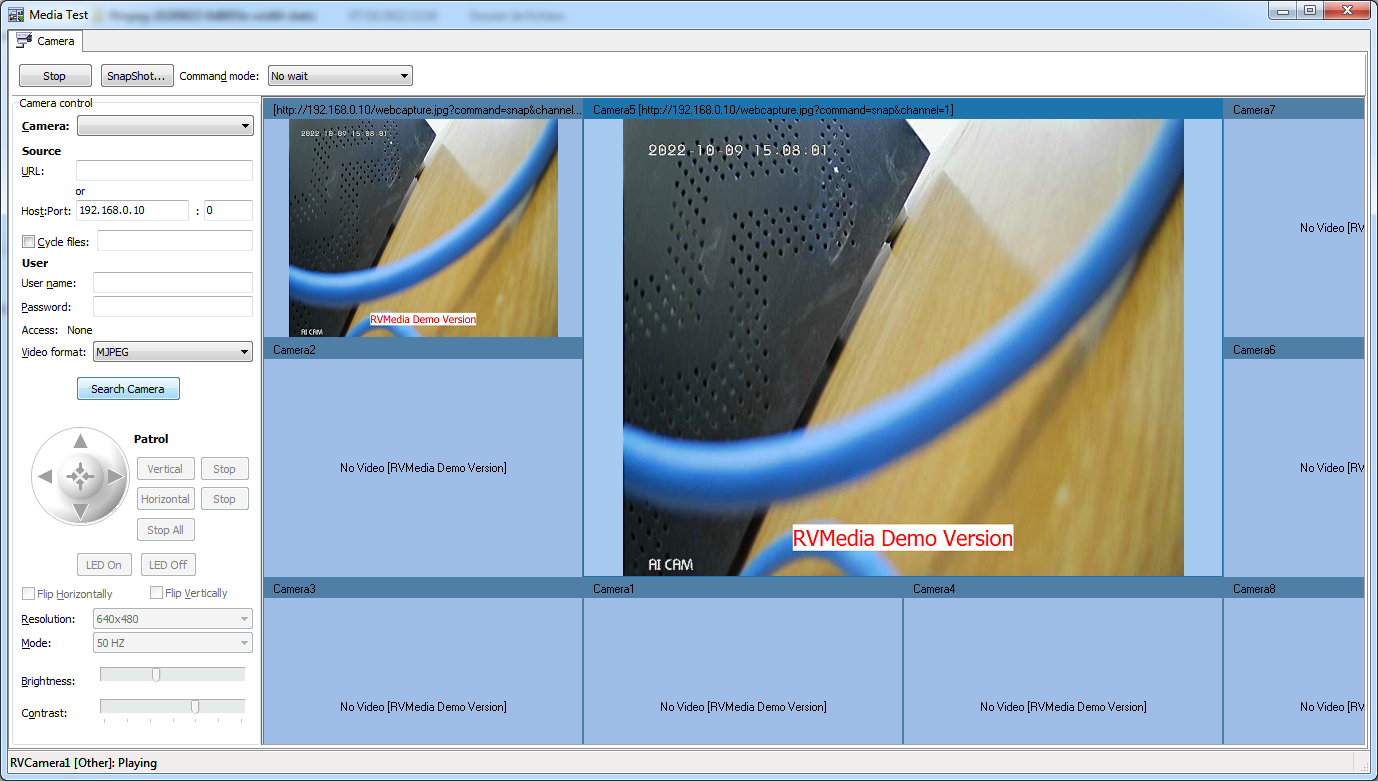Click the URL input field
The image size is (1378, 781).
coord(164,171)
